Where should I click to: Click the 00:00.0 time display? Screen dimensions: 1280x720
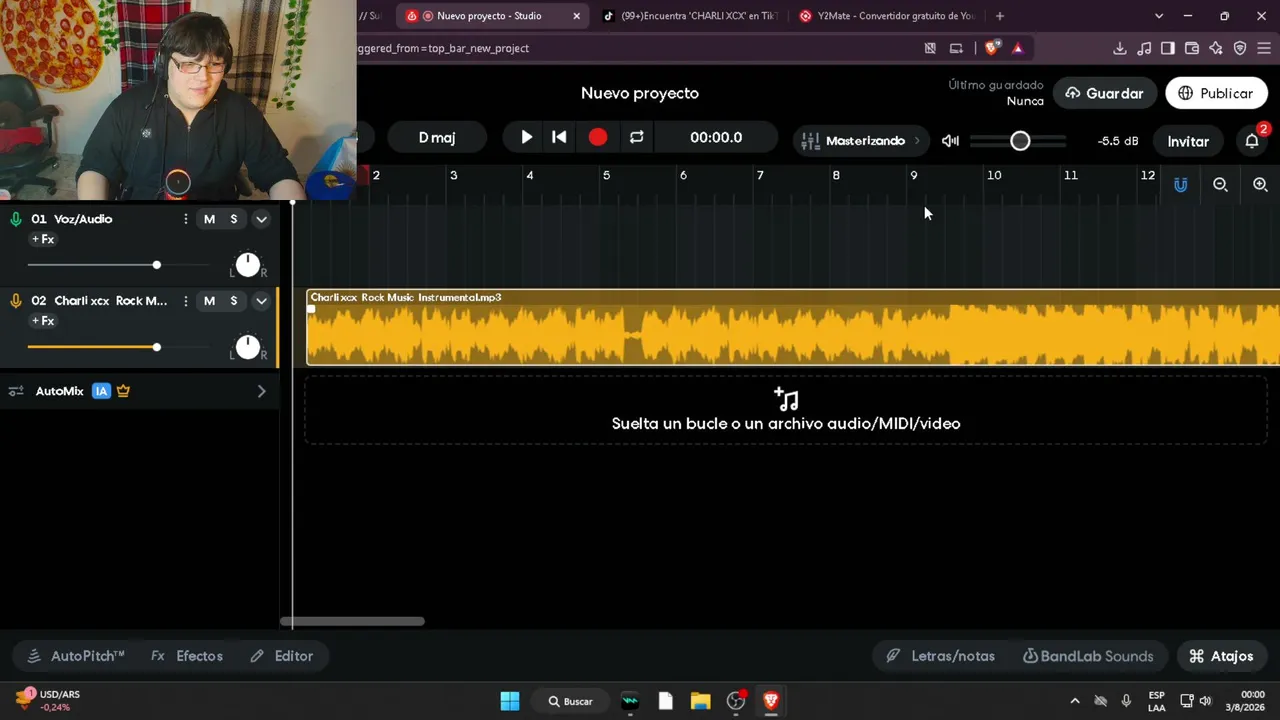coord(716,137)
